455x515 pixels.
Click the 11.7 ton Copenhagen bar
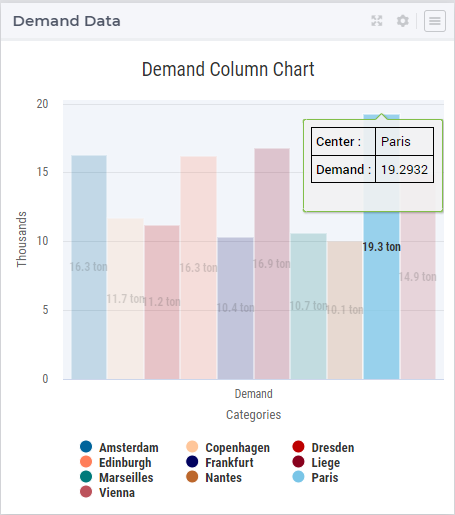(126, 299)
